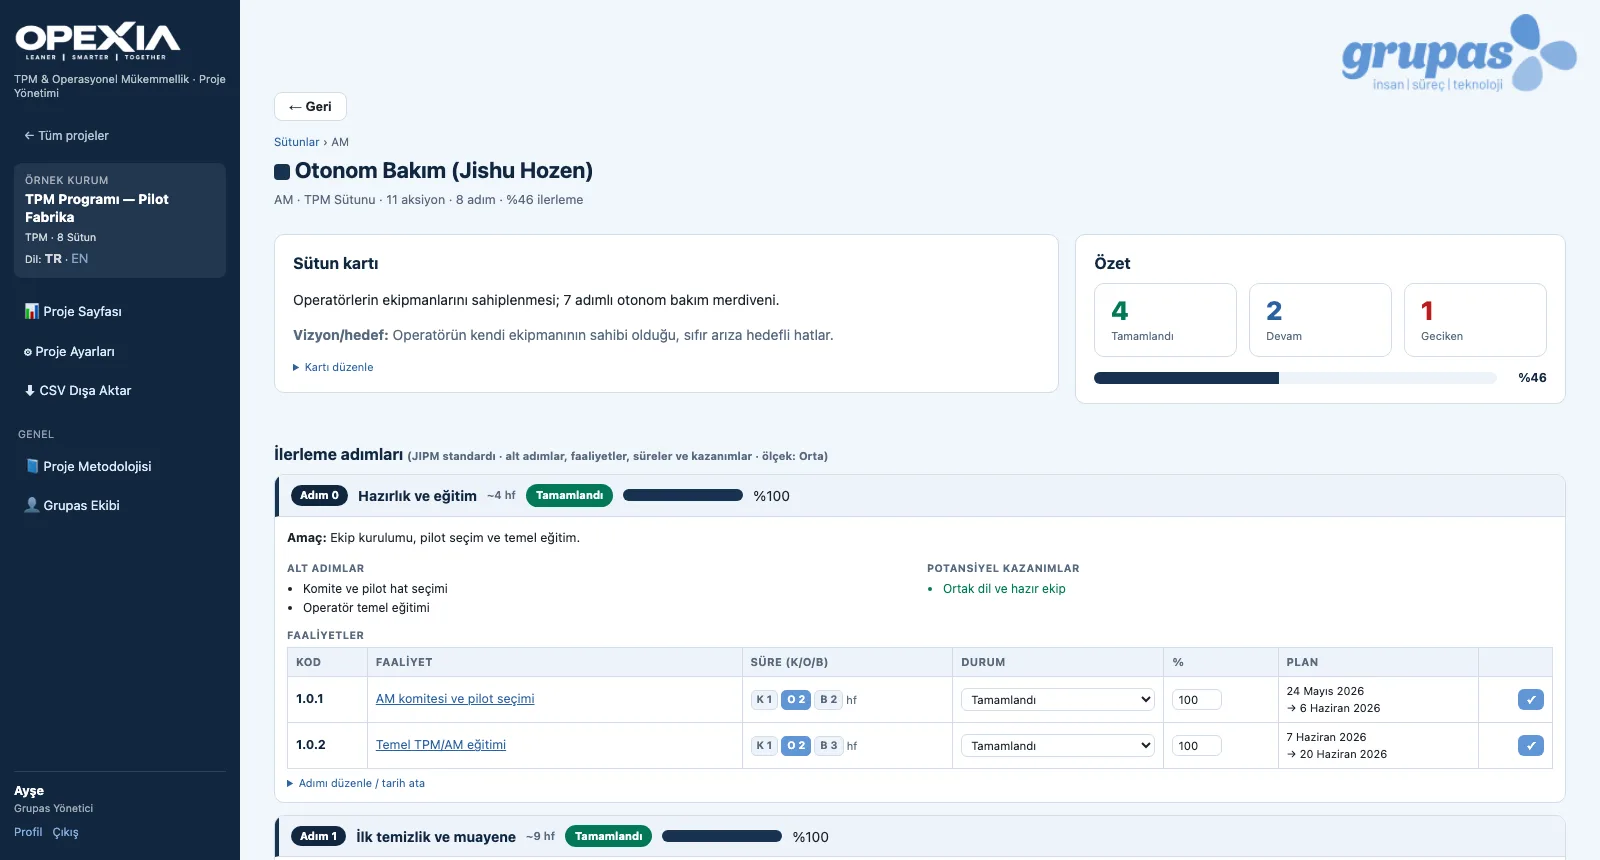Image resolution: width=1600 pixels, height=860 pixels.
Task: Go back to Tüm projeler
Action: [66, 135]
